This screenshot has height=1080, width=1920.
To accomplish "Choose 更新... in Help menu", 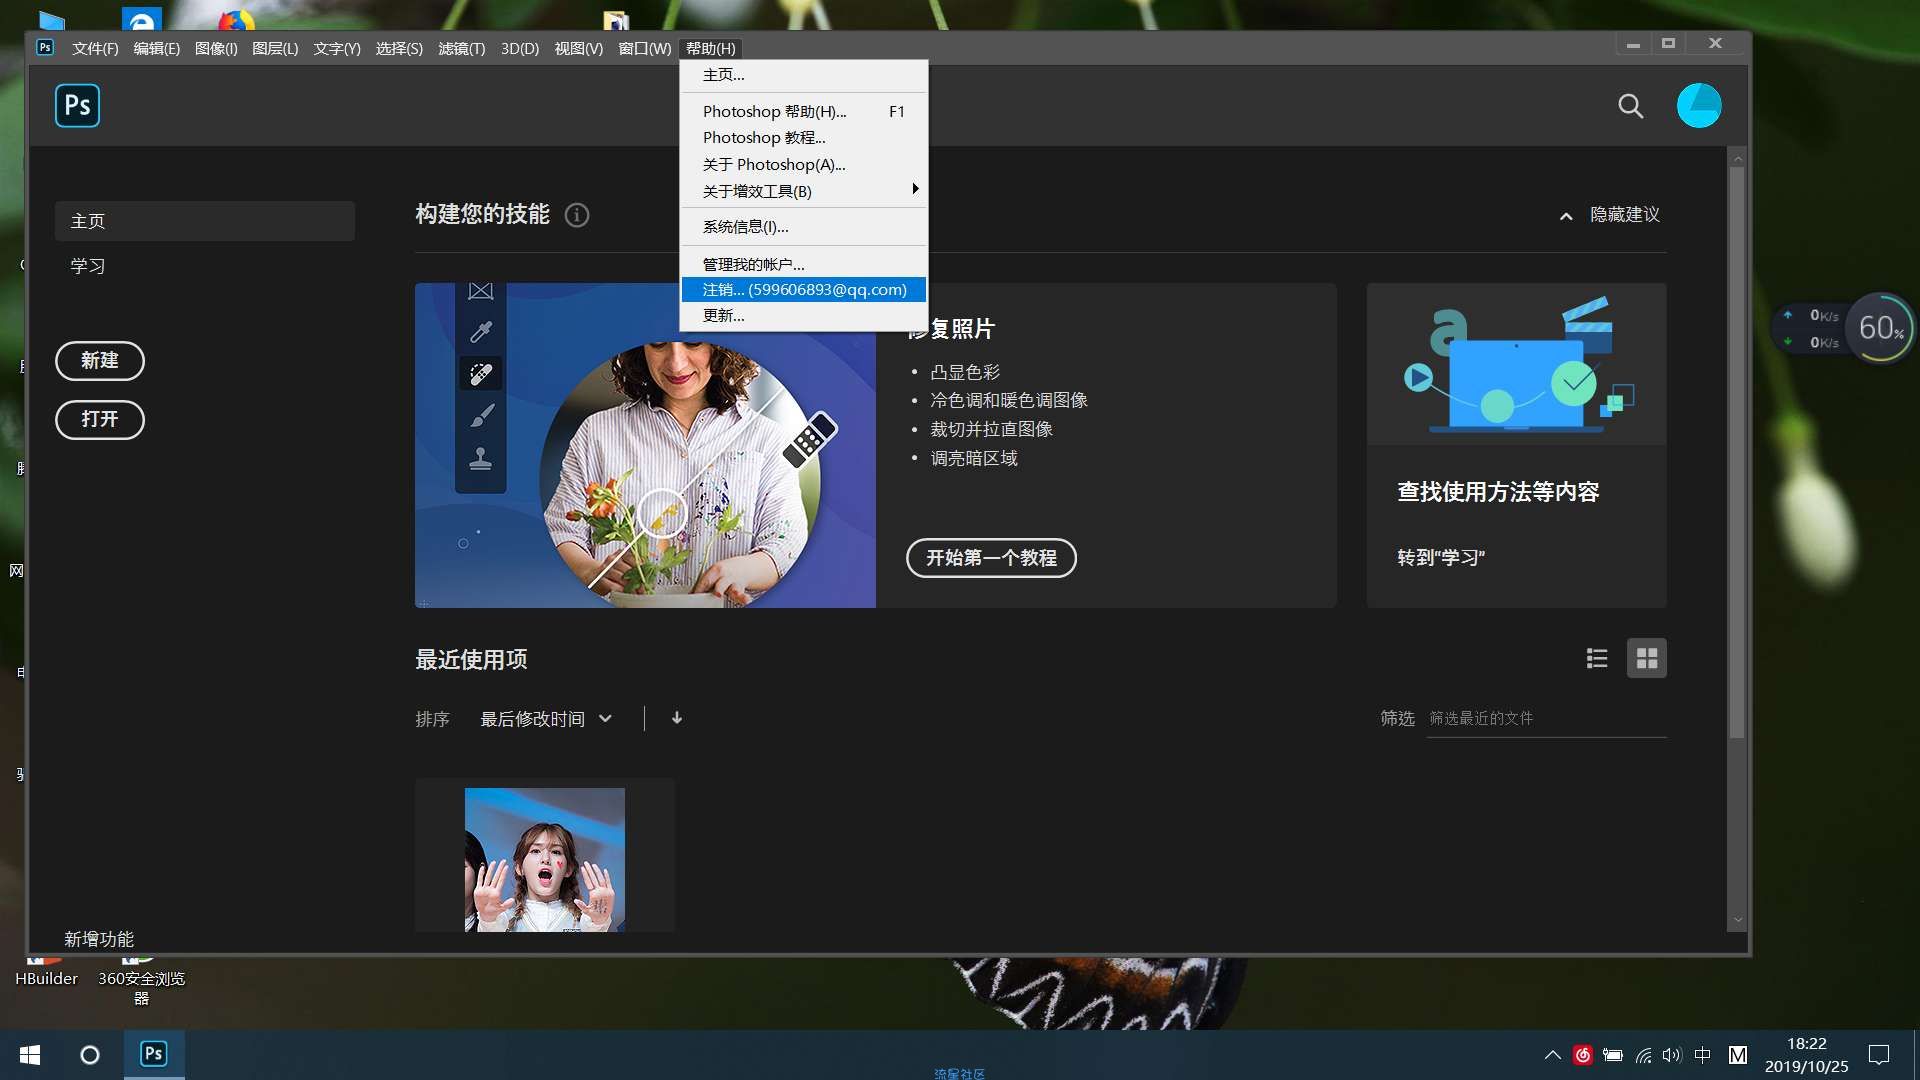I will (804, 316).
